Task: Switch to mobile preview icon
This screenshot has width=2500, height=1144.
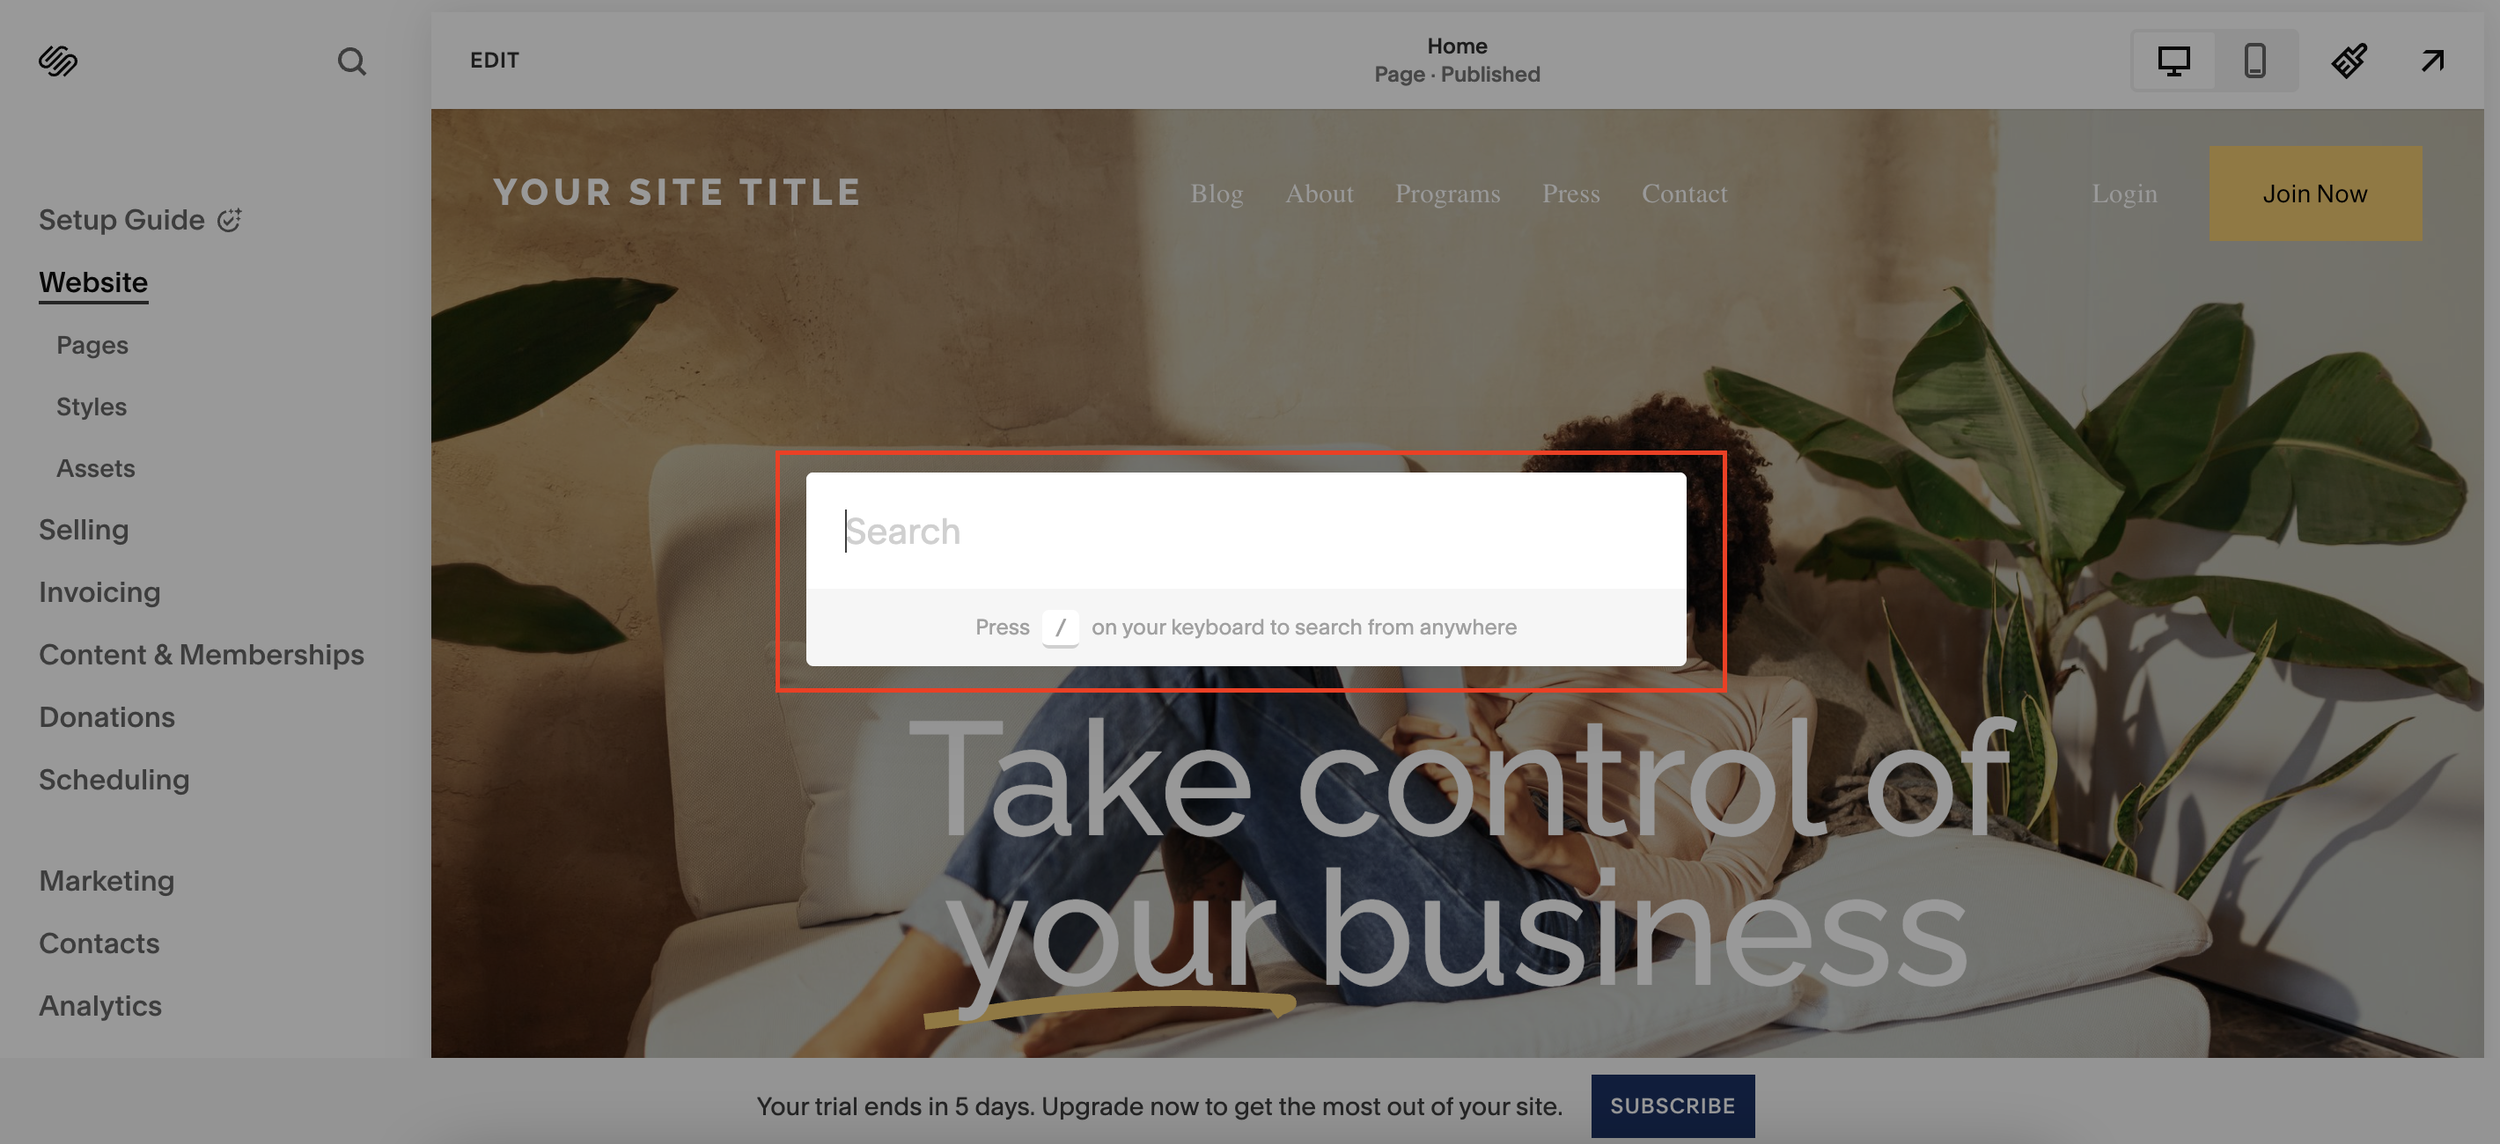Action: 2254,61
